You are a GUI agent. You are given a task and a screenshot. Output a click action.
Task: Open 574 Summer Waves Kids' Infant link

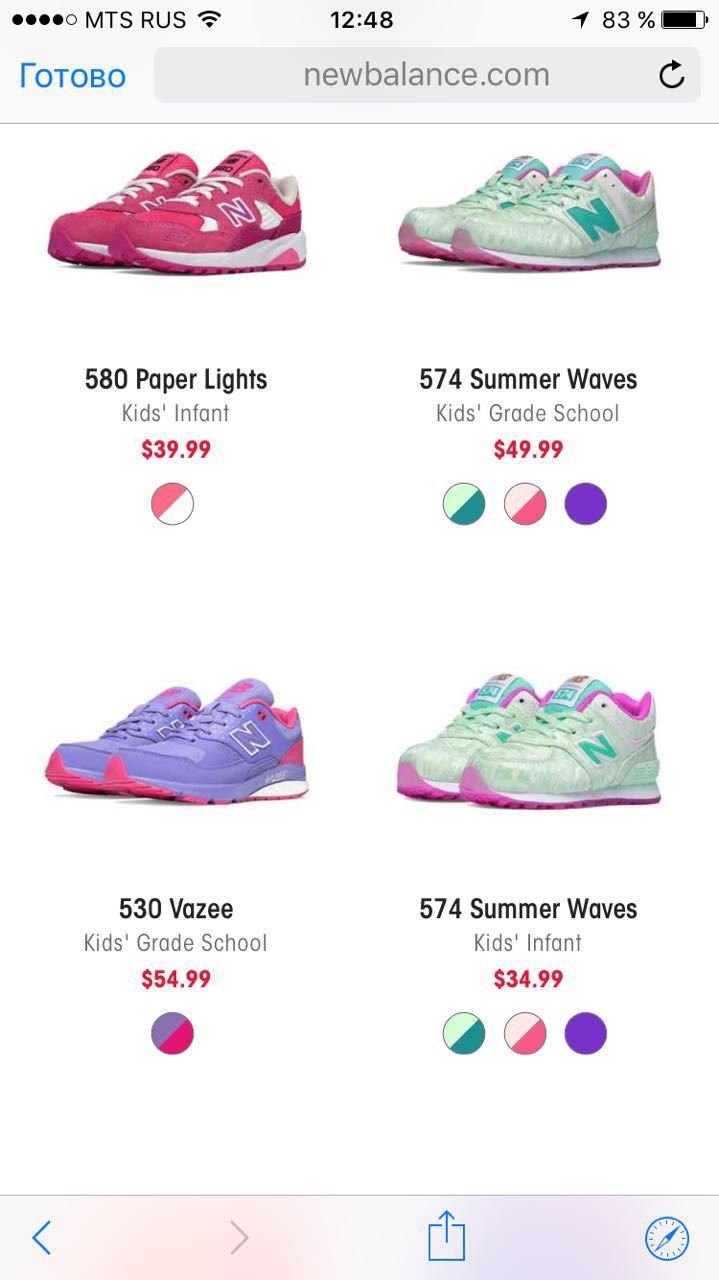[528, 909]
